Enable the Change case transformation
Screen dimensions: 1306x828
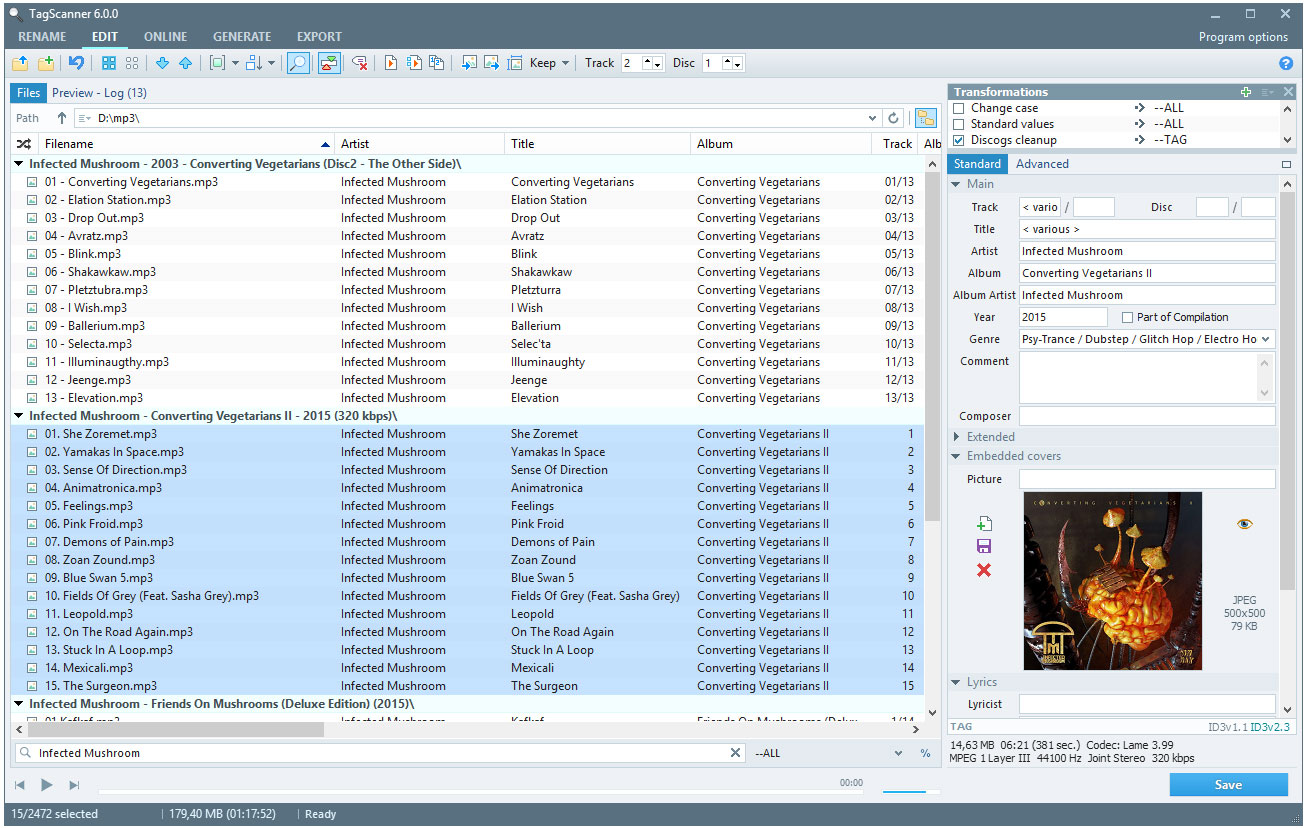[x=959, y=107]
